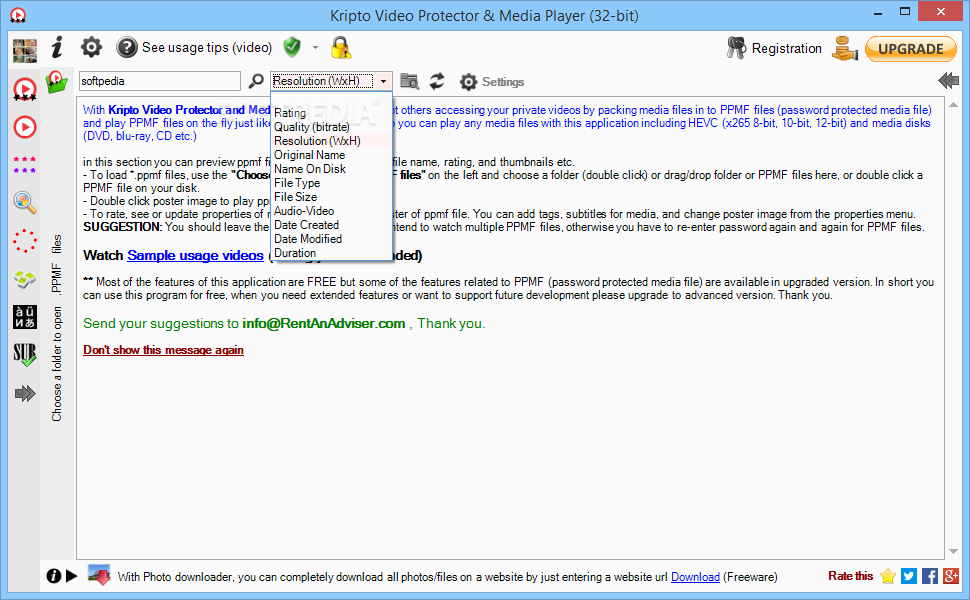Screen dimensions: 970x600
Task: Click the Twitter share icon
Action: 909,576
